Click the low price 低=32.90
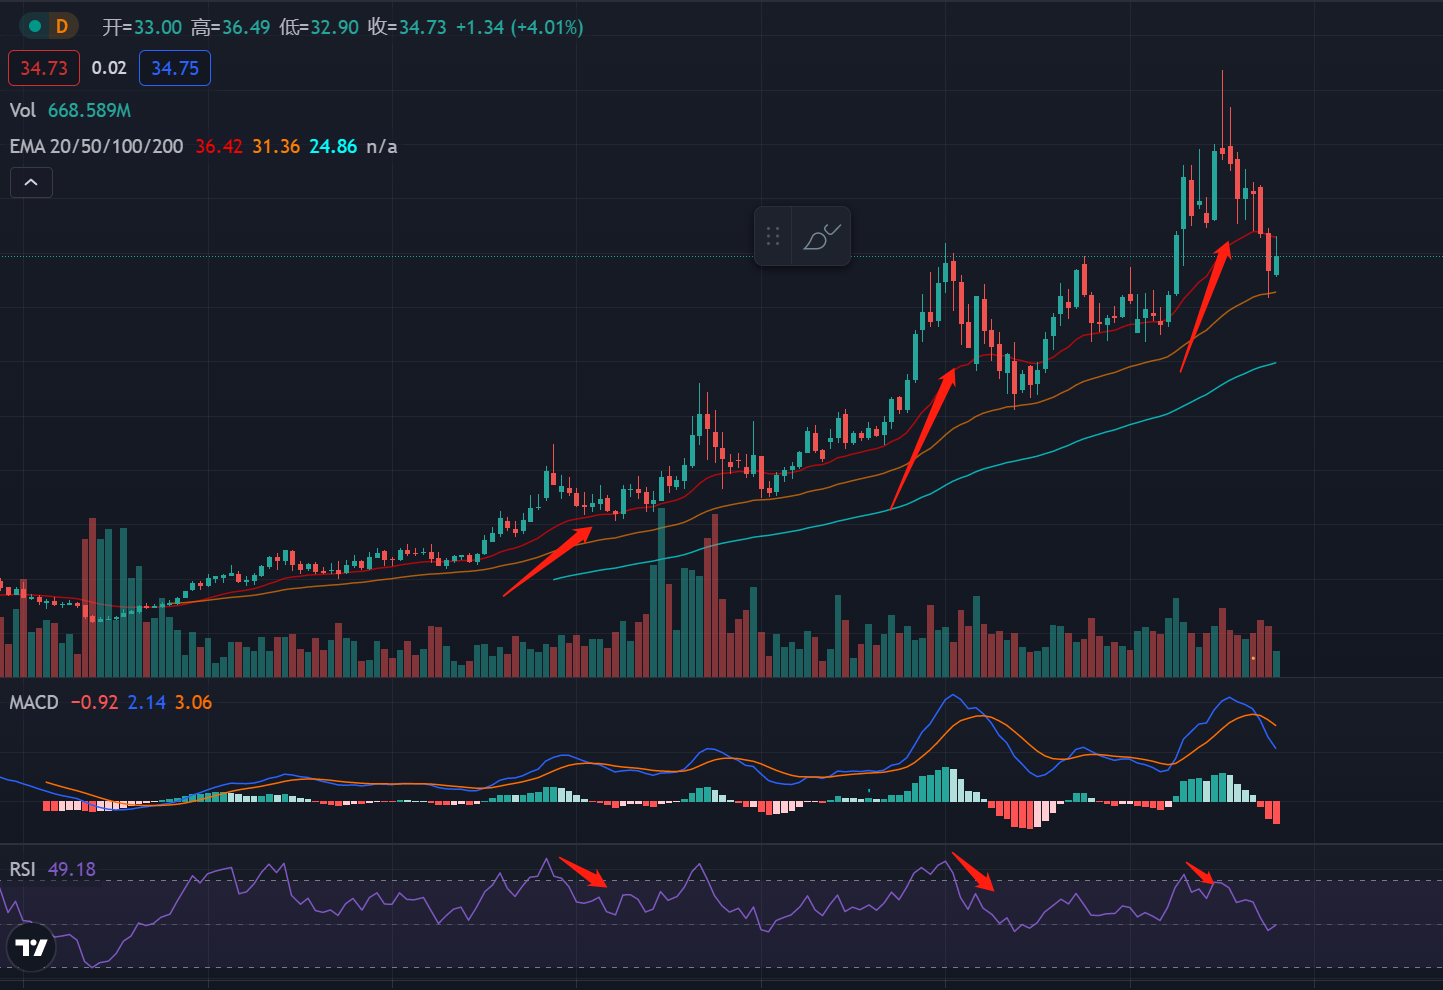1443x990 pixels. point(318,27)
